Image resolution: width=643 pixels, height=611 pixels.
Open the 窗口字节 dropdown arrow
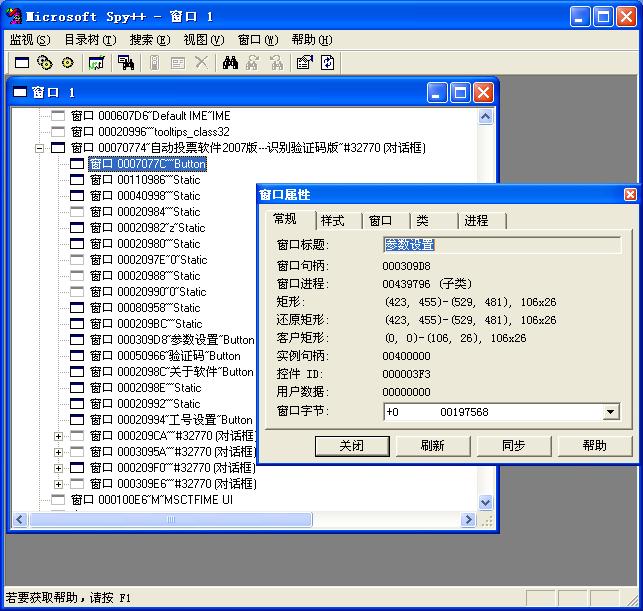[610, 412]
